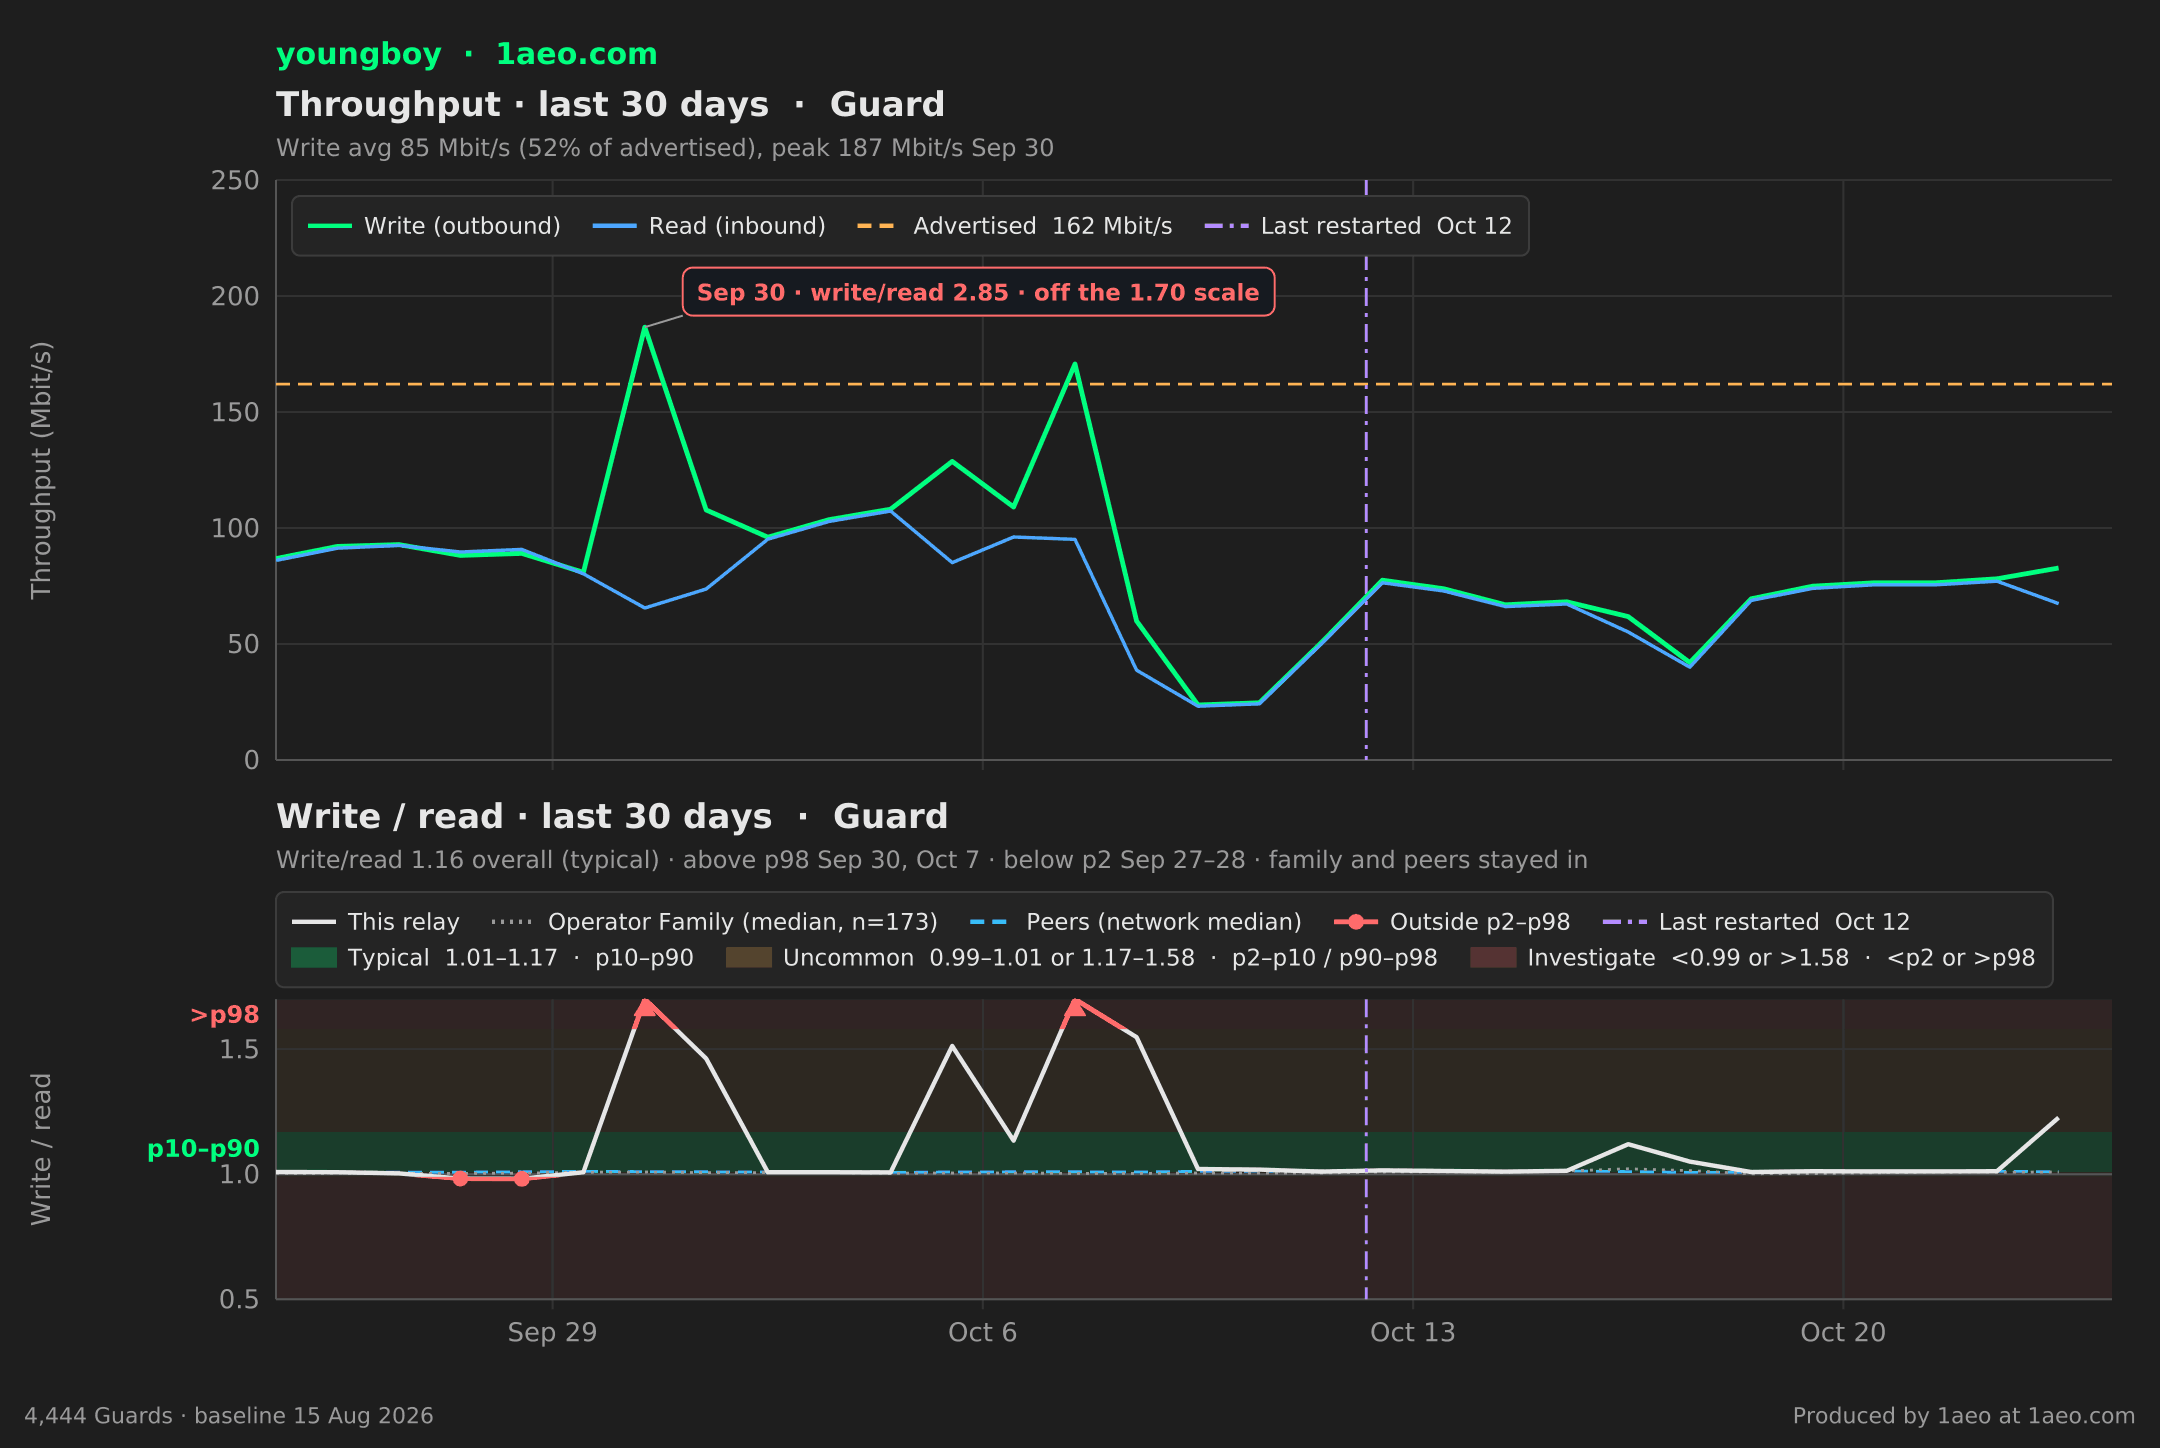2160x1448 pixels.
Task: Click the '0.5' ratio axis tick
Action: pos(239,1300)
